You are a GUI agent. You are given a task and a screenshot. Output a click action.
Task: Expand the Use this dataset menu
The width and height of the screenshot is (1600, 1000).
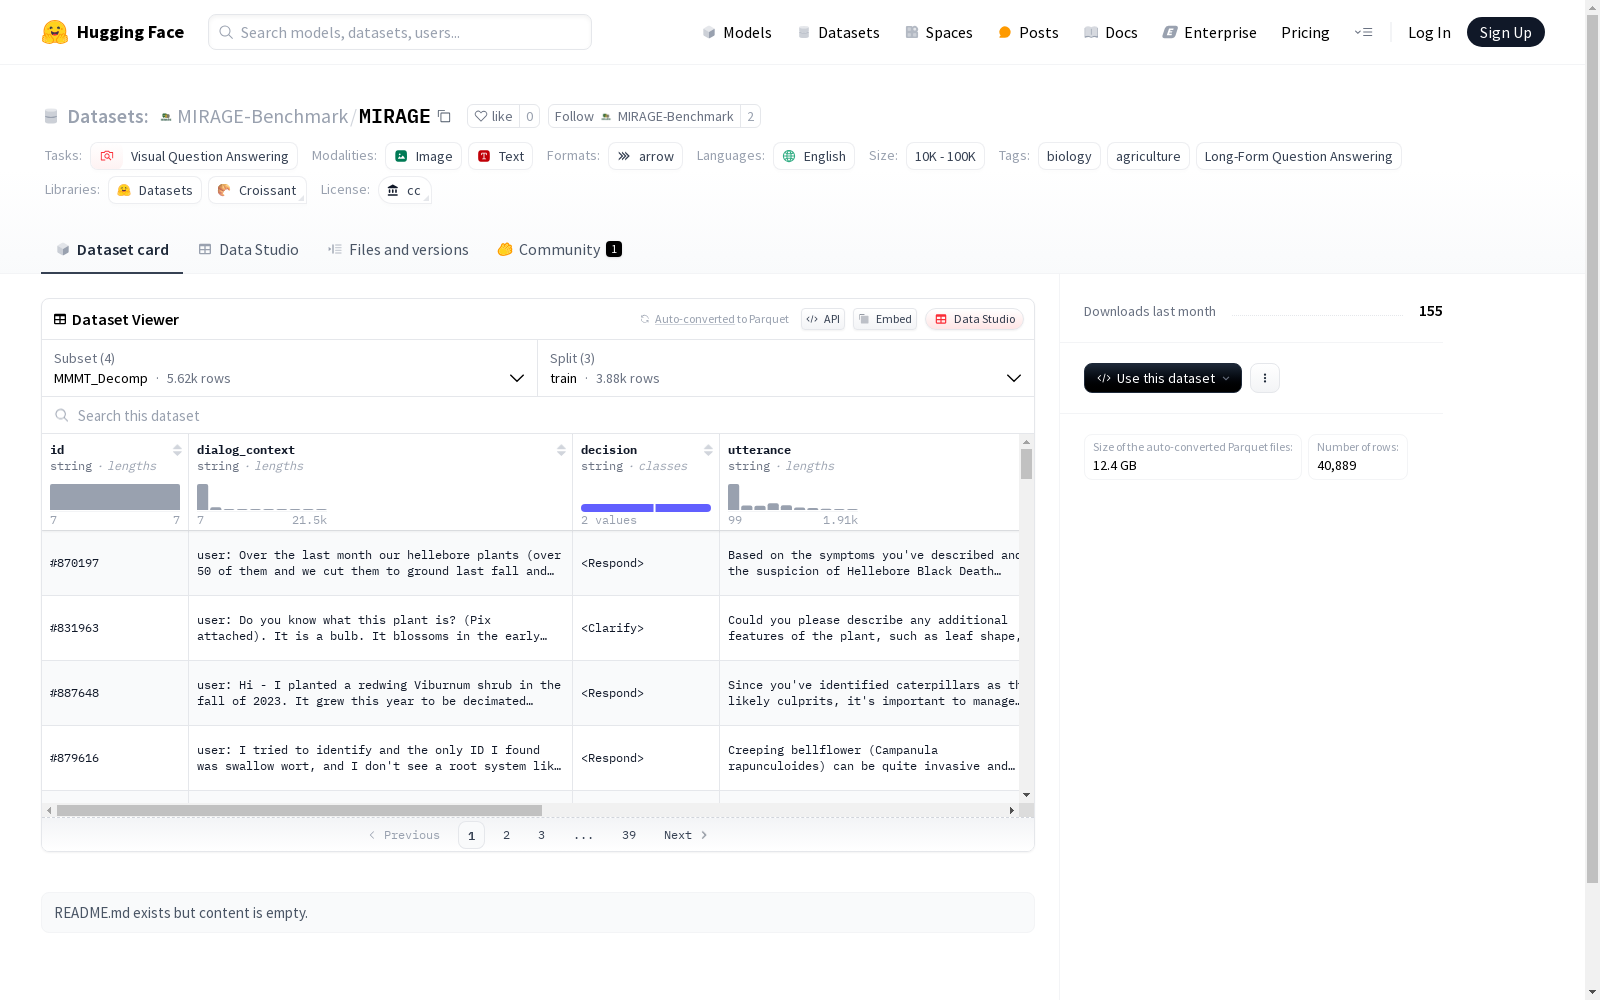click(x=1162, y=378)
